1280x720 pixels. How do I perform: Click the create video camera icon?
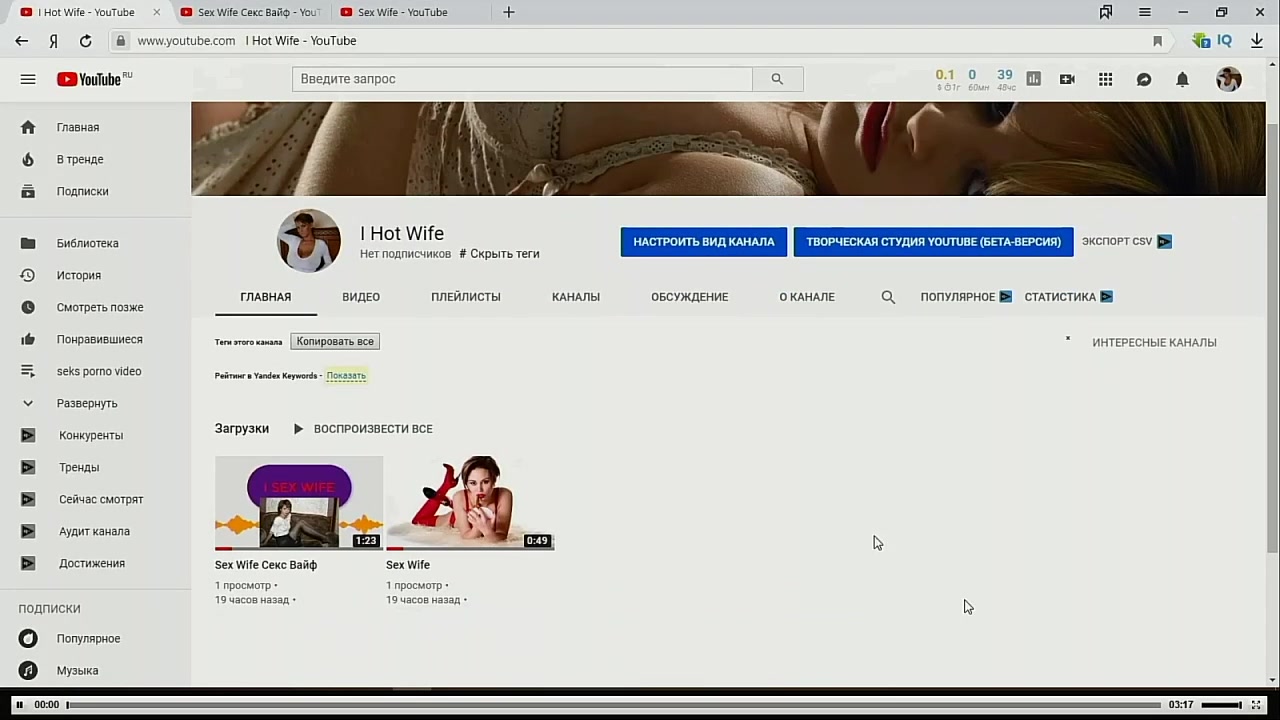(x=1067, y=79)
